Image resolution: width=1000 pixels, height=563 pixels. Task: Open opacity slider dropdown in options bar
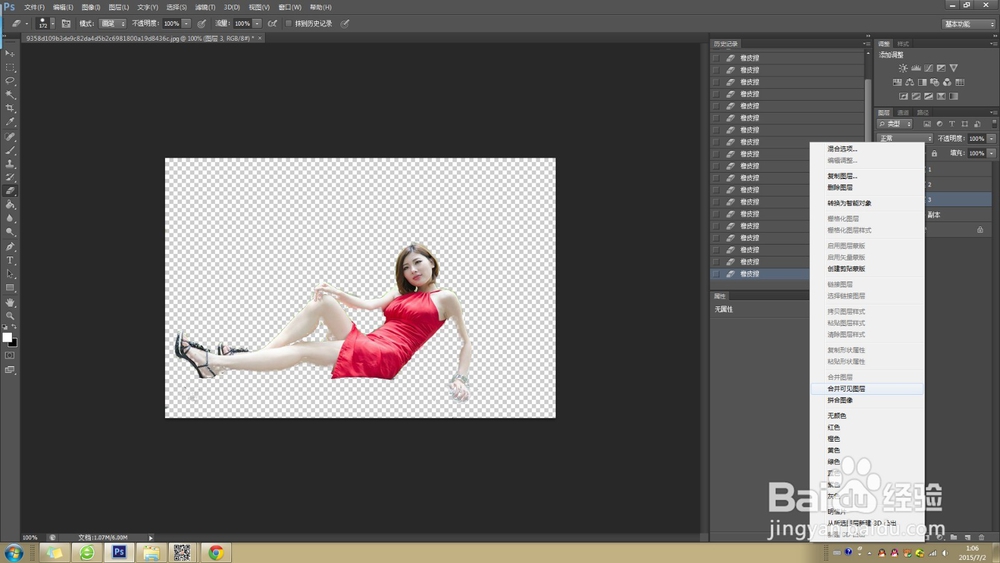[x=186, y=24]
